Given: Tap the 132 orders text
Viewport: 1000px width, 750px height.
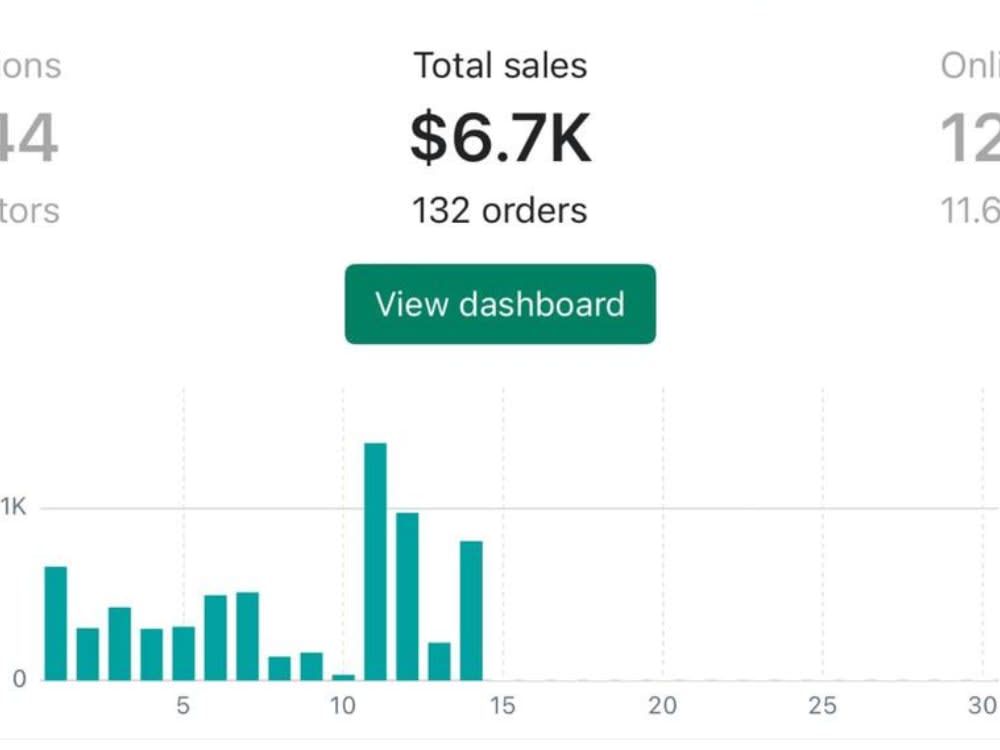Looking at the screenshot, I should coord(499,210).
